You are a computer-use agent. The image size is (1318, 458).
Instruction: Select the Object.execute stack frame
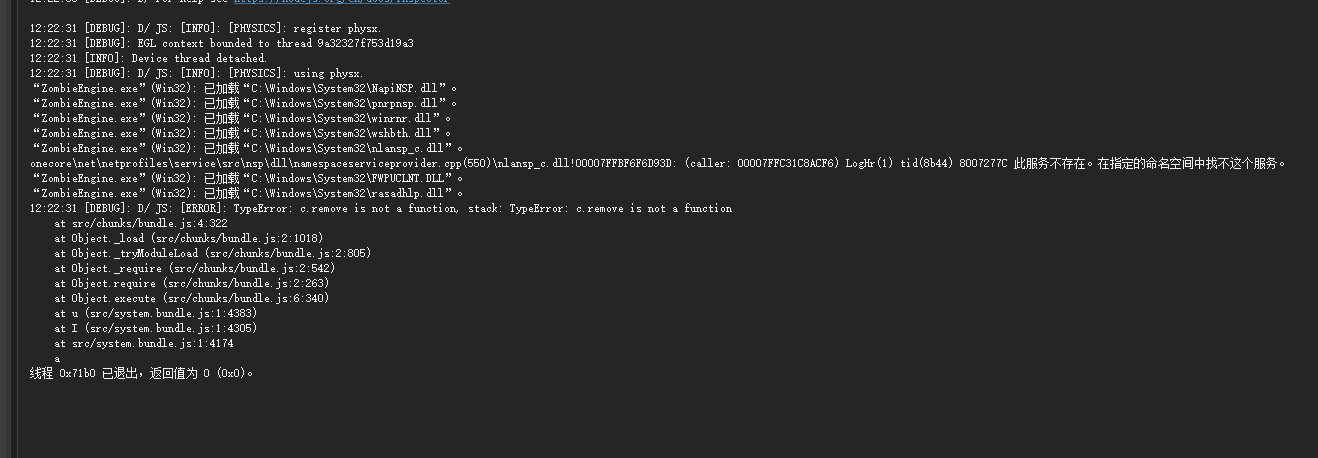pyautogui.click(x=191, y=298)
